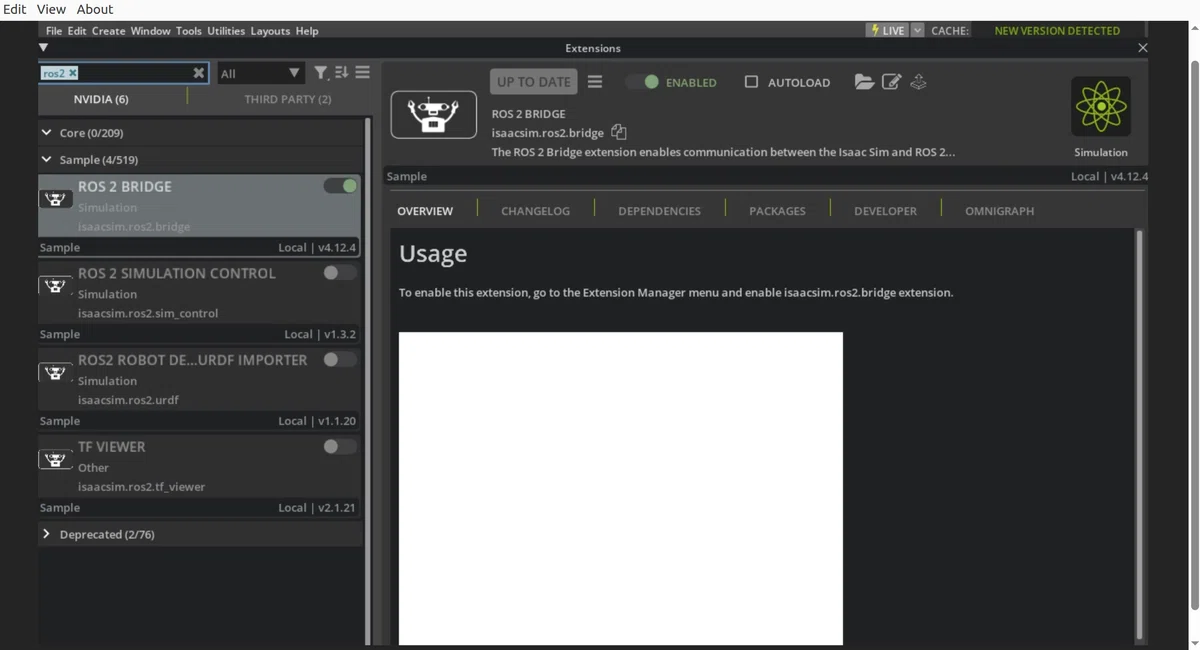Click the URDF Importer robot icon
The image size is (1200, 650).
(55, 373)
